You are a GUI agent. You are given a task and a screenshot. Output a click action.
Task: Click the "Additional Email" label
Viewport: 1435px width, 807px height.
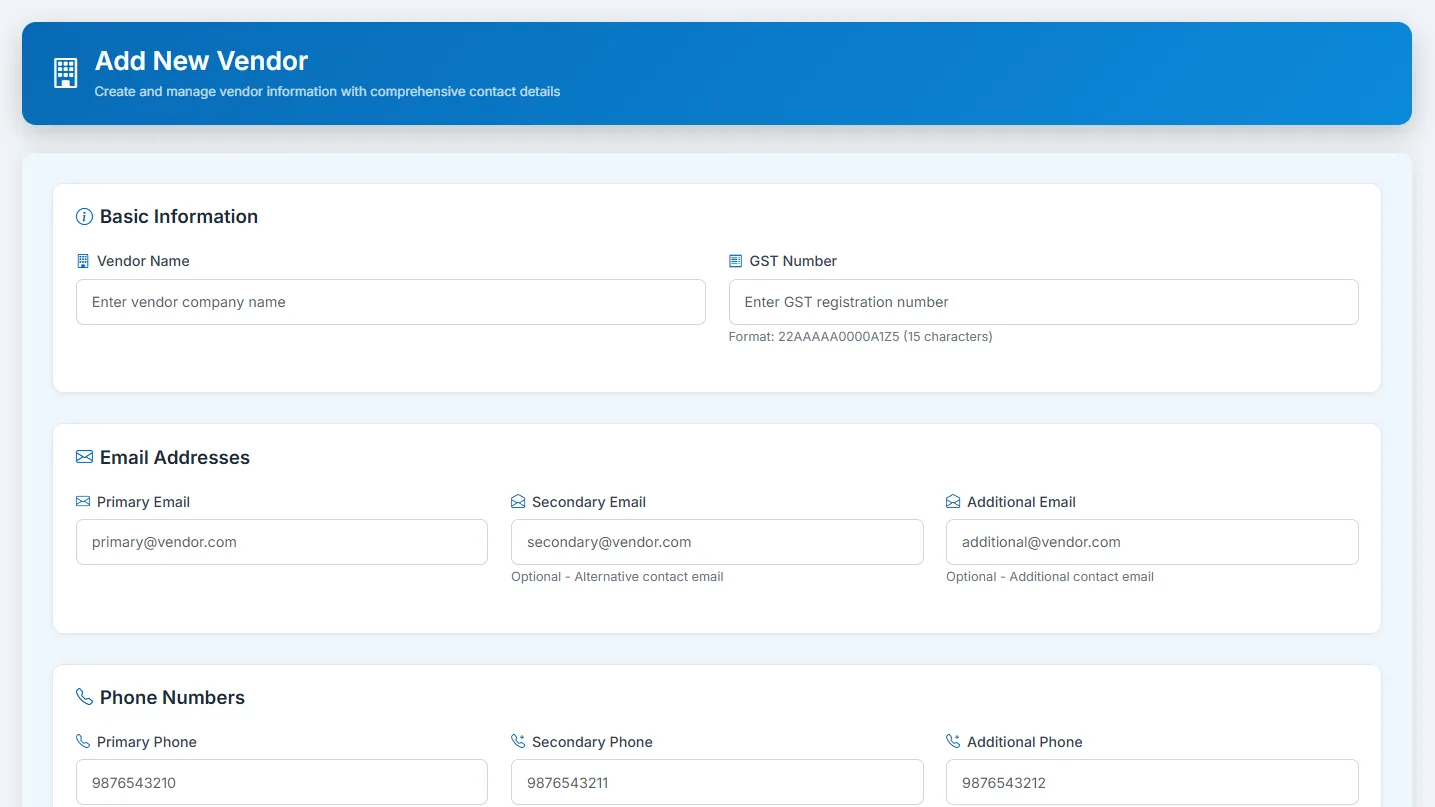tap(1021, 502)
